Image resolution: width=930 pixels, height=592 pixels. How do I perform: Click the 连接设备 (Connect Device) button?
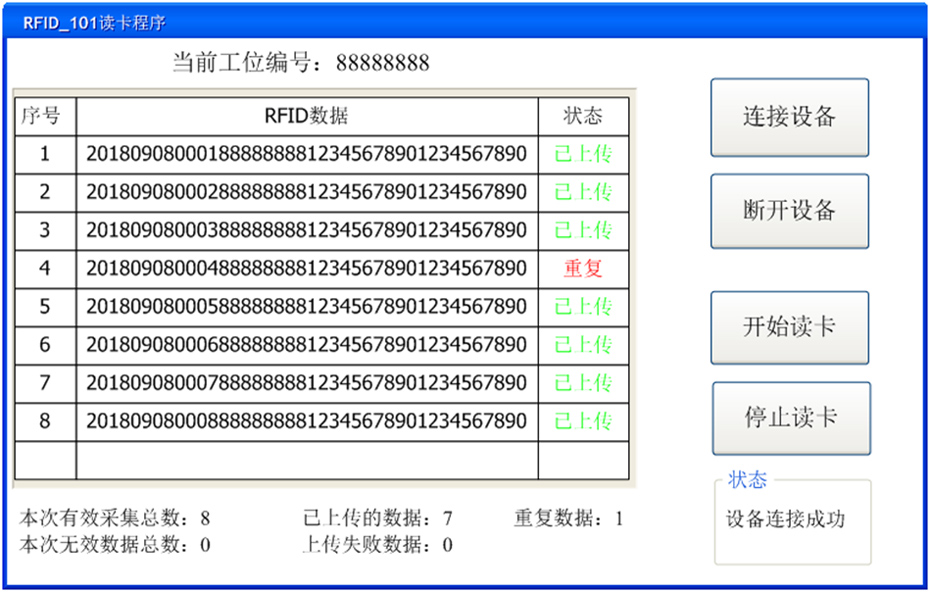tap(789, 116)
